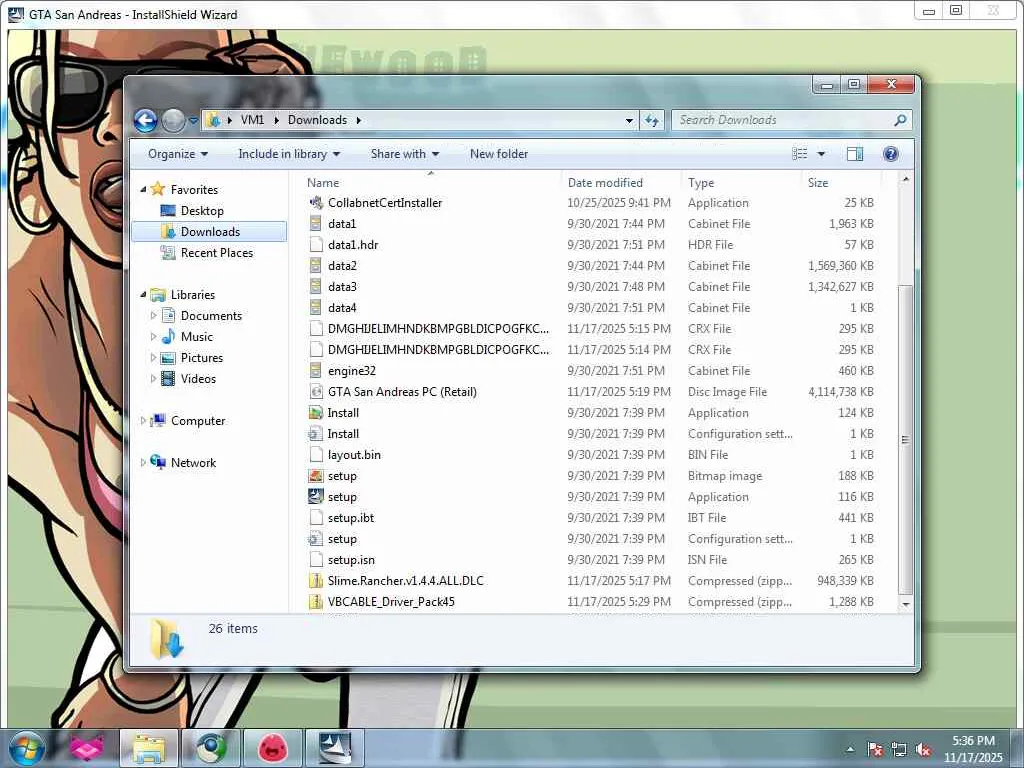The height and width of the screenshot is (768, 1024).
Task: Select the data1.hdr file
Action: pyautogui.click(x=353, y=245)
